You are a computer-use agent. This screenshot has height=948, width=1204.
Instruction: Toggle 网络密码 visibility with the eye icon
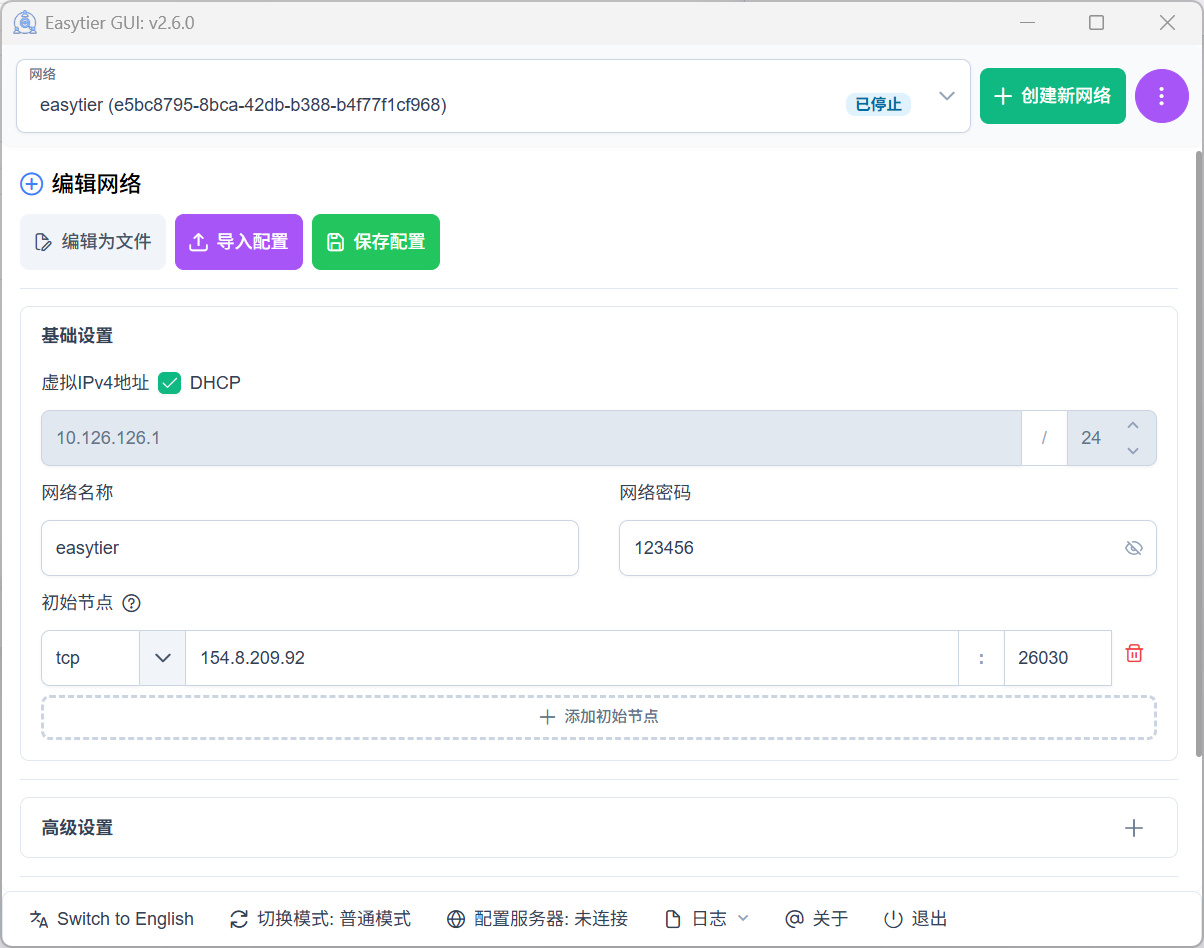pyautogui.click(x=1133, y=548)
